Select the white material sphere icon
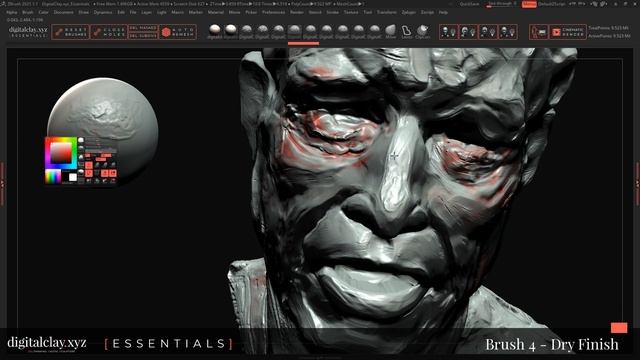640x360 pixels. pyautogui.click(x=231, y=30)
